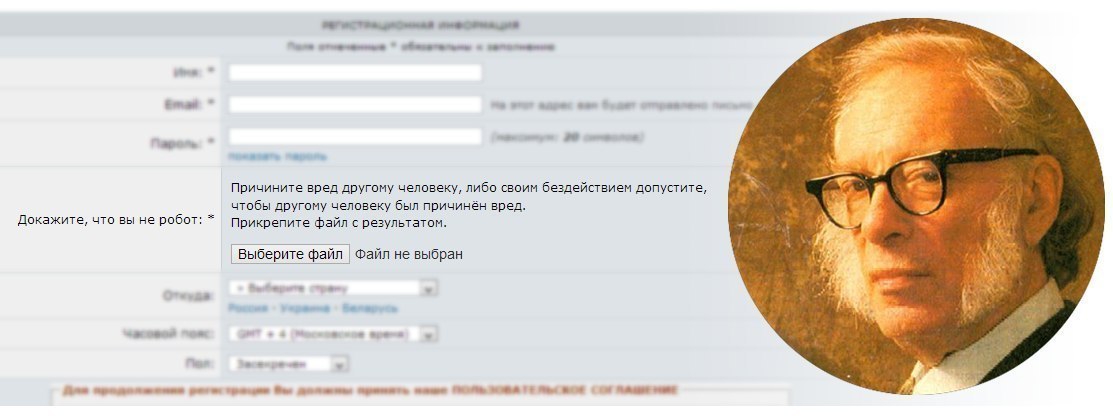Click the circular portrait photo
Screen dimensions: 1113x416
click(916, 206)
